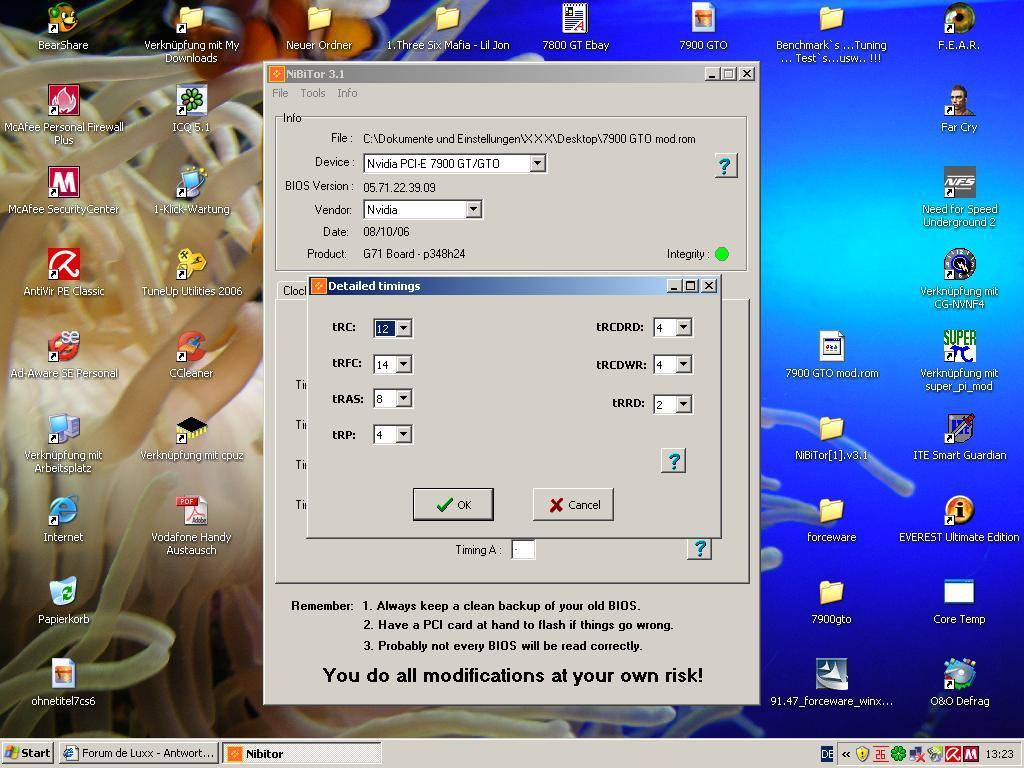
Task: Open the tRP value dropdown
Action: [404, 434]
